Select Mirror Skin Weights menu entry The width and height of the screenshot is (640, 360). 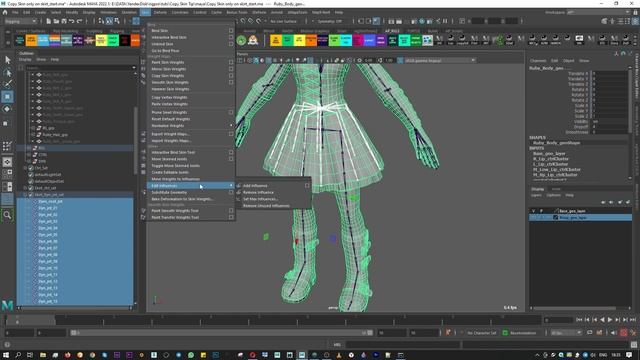(169, 69)
